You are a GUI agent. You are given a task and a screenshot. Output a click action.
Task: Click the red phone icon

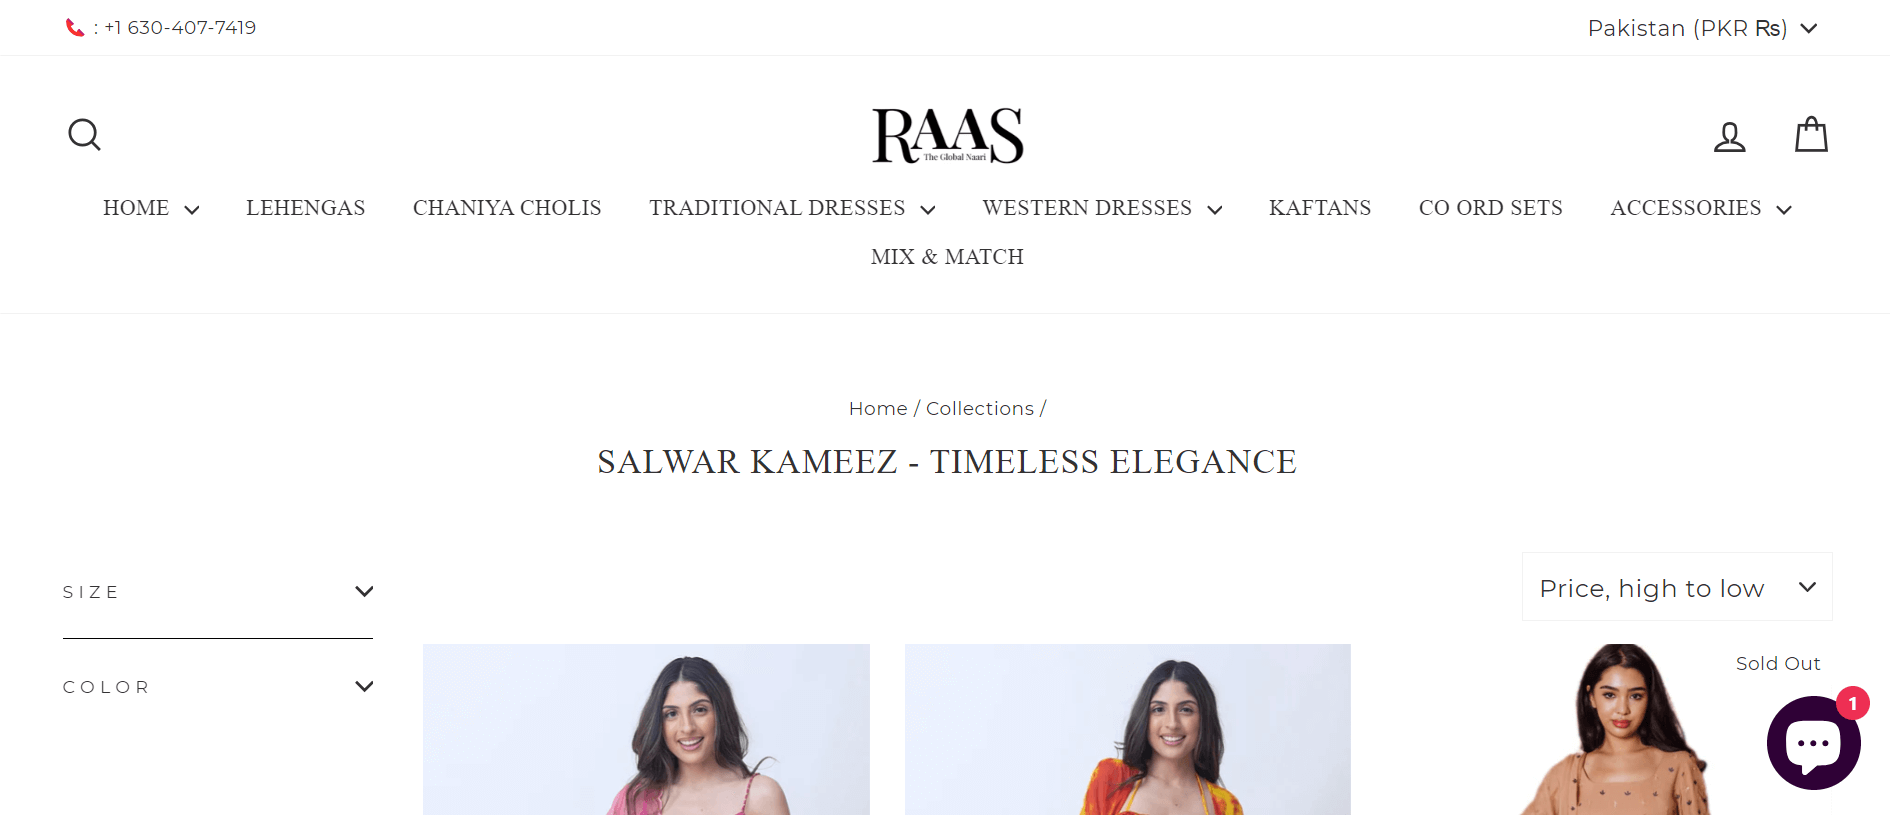75,28
